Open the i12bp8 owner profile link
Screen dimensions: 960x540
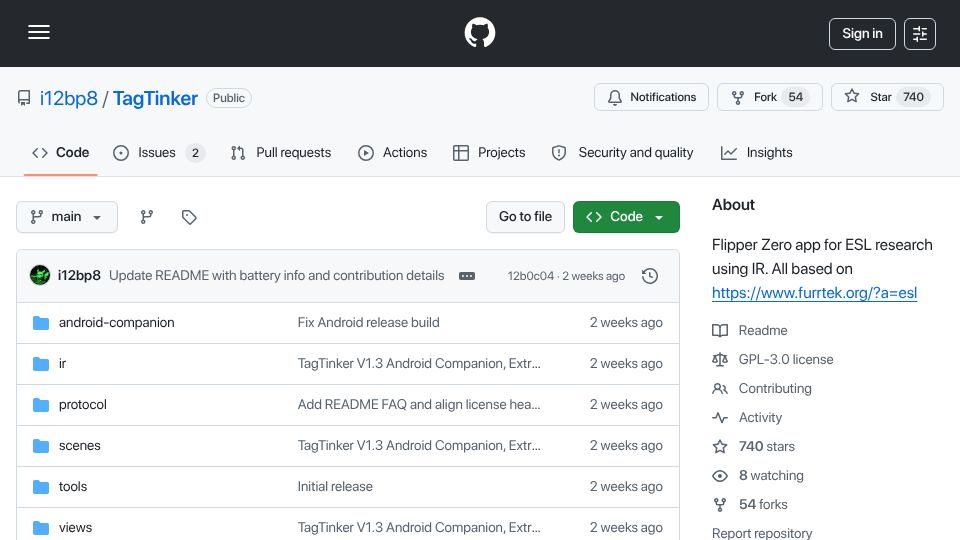[69, 98]
